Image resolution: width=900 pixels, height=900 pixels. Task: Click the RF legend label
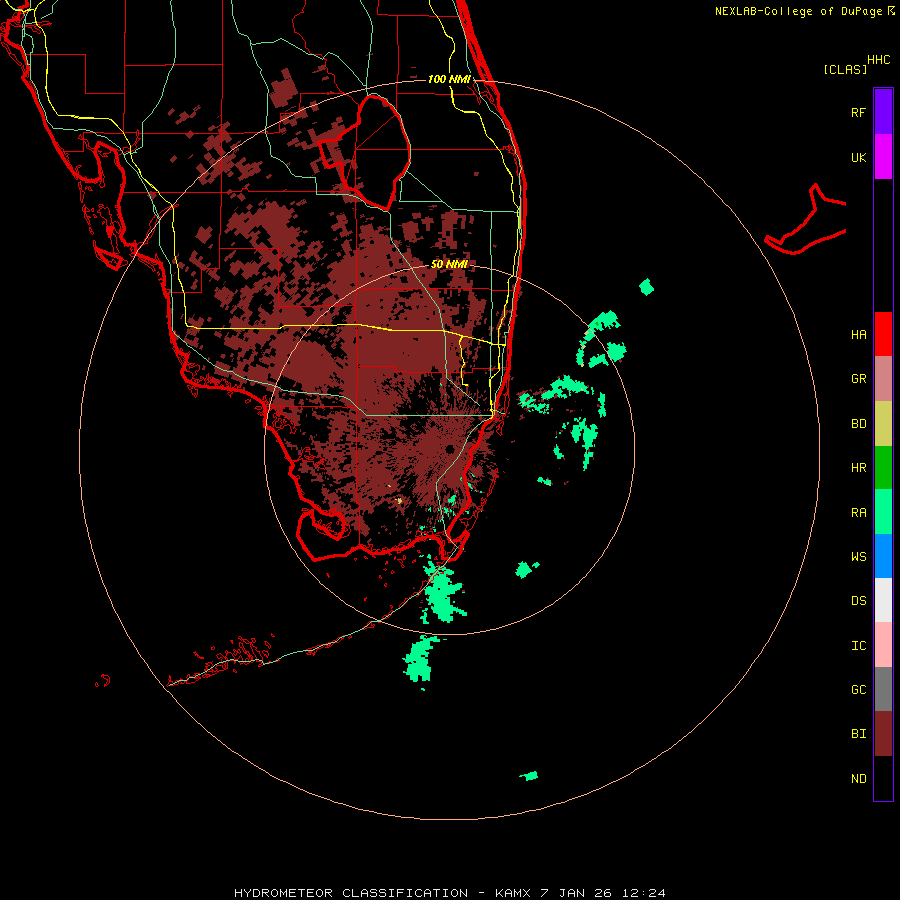coord(858,112)
